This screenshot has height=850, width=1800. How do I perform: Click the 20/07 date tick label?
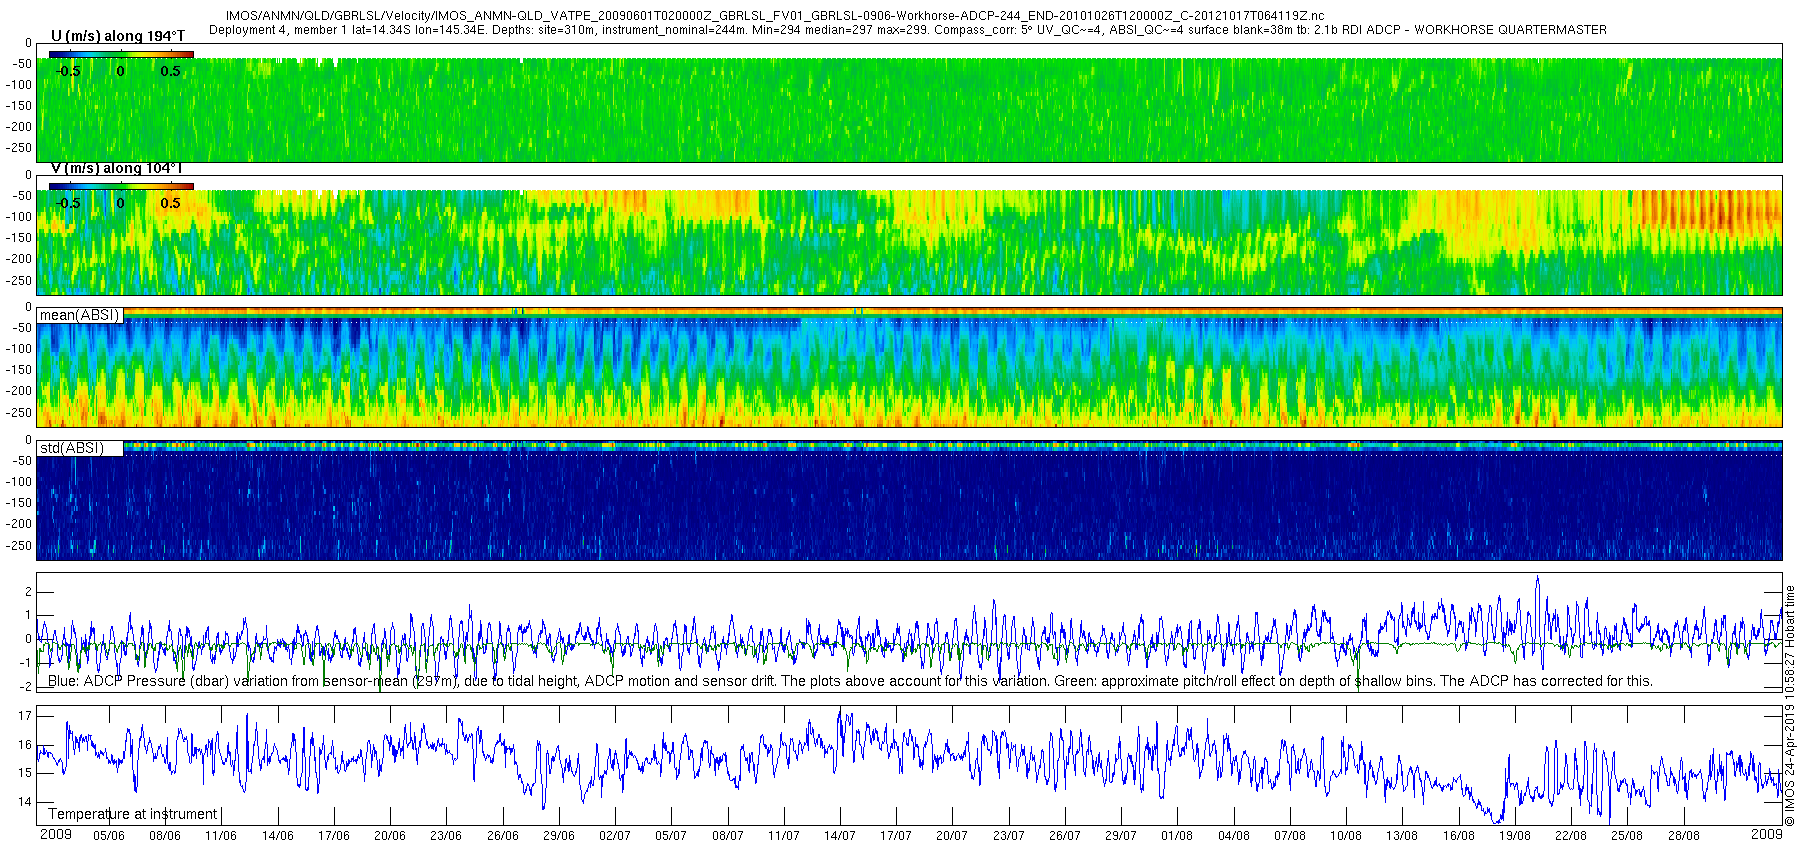pos(952,836)
